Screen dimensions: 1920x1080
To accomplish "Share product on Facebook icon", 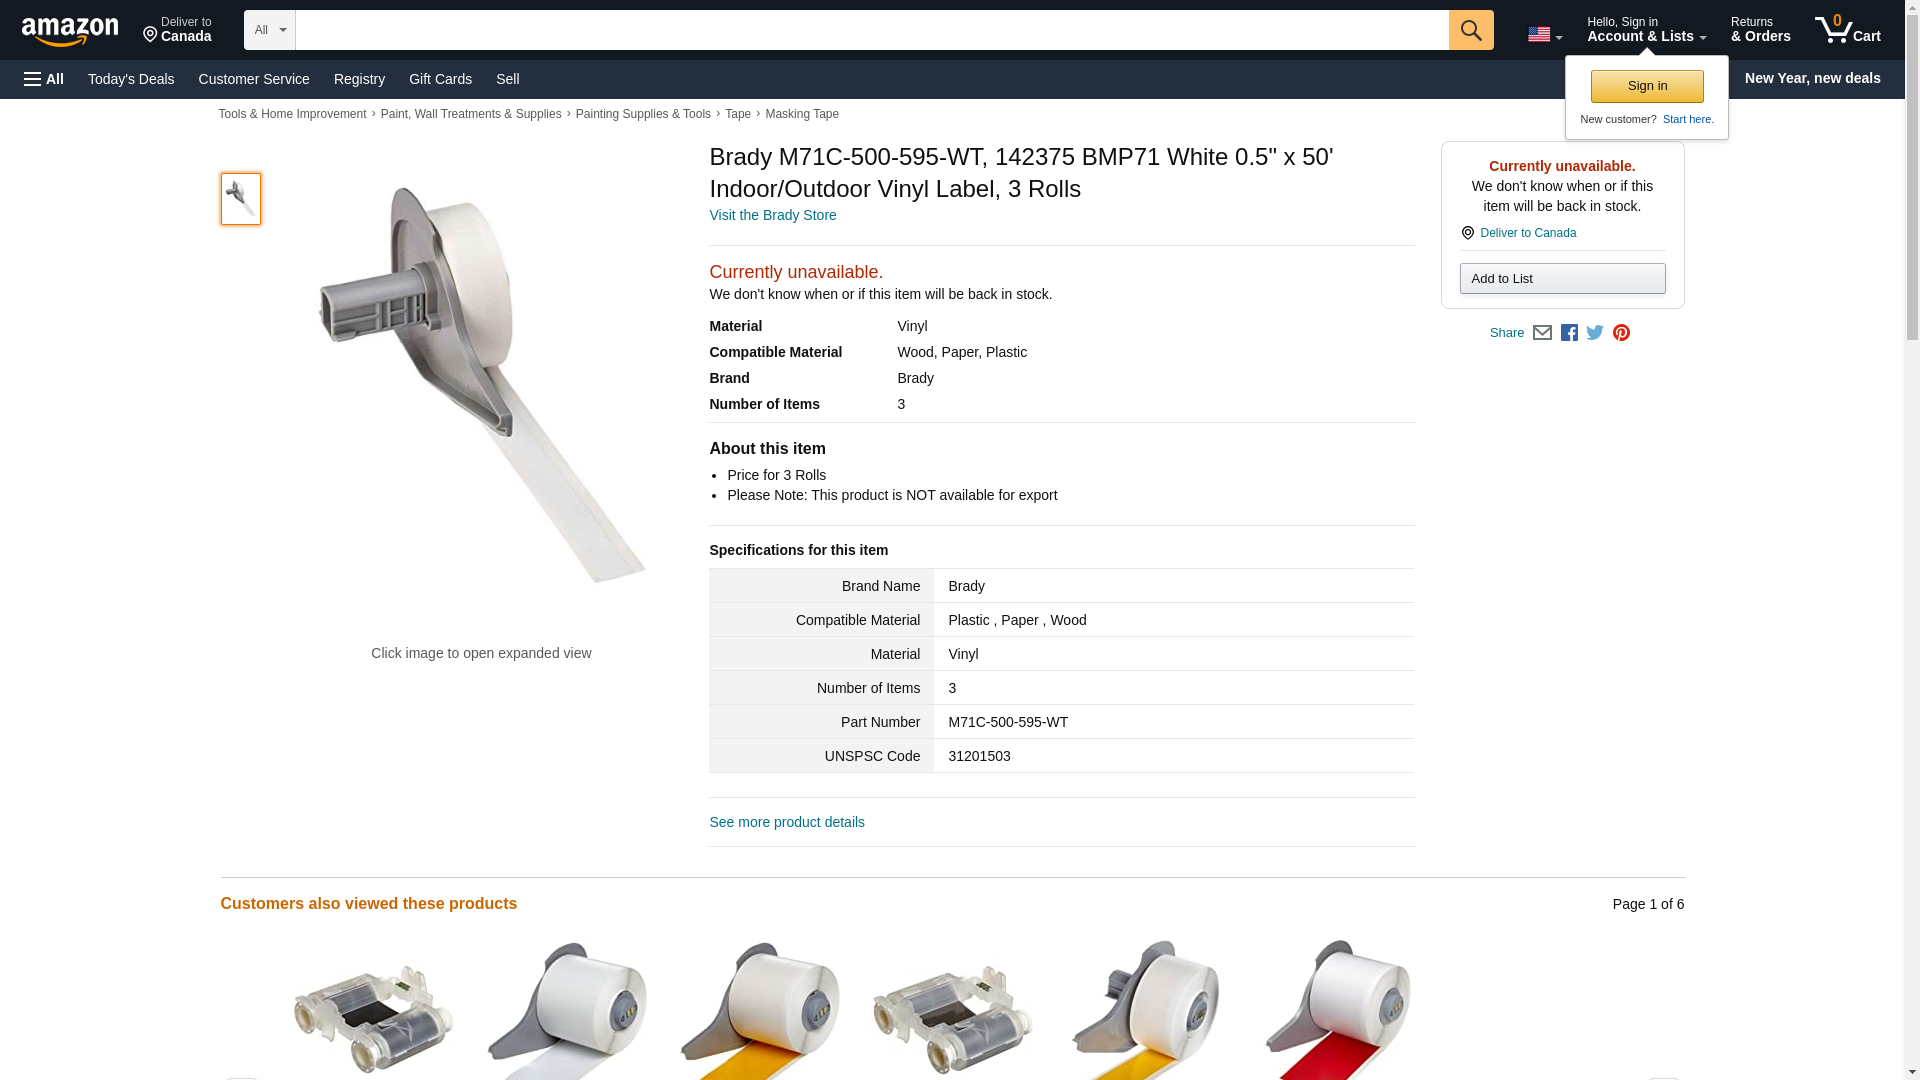I will (x=1569, y=333).
